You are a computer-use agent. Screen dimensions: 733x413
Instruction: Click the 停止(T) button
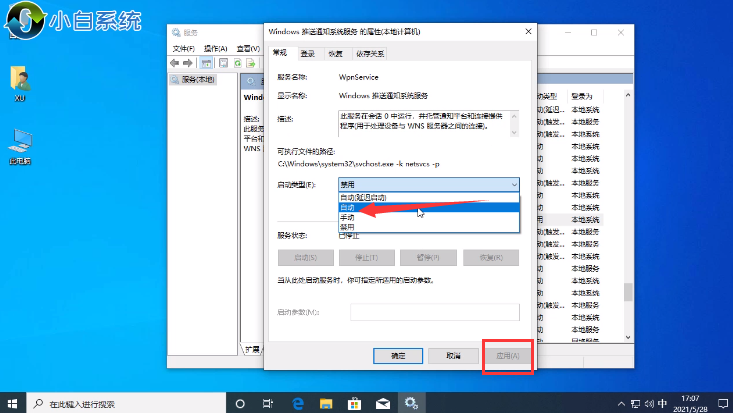point(366,258)
